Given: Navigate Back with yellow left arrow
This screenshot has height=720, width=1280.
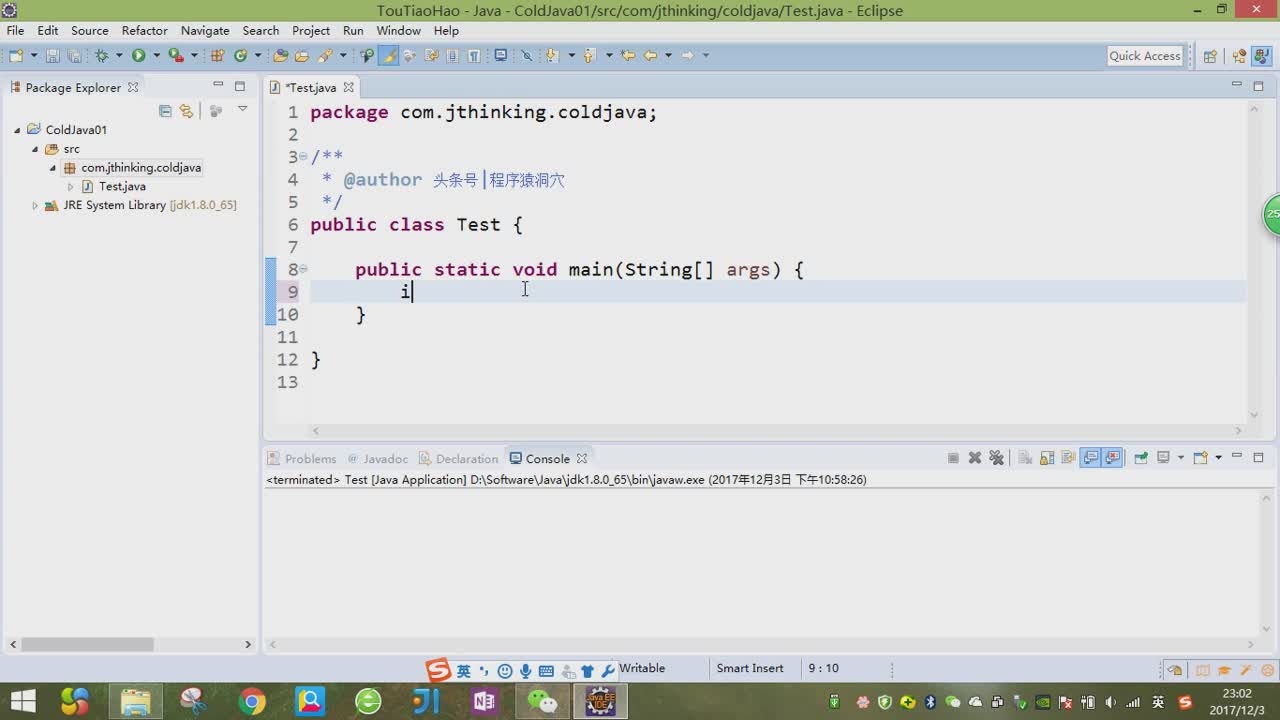Looking at the screenshot, I should pos(650,56).
